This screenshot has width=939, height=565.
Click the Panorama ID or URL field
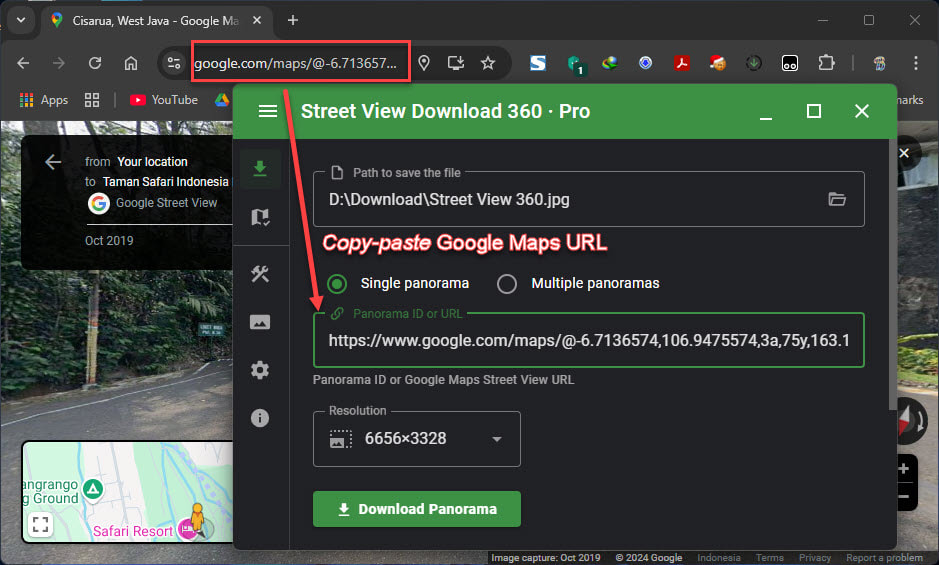click(589, 340)
